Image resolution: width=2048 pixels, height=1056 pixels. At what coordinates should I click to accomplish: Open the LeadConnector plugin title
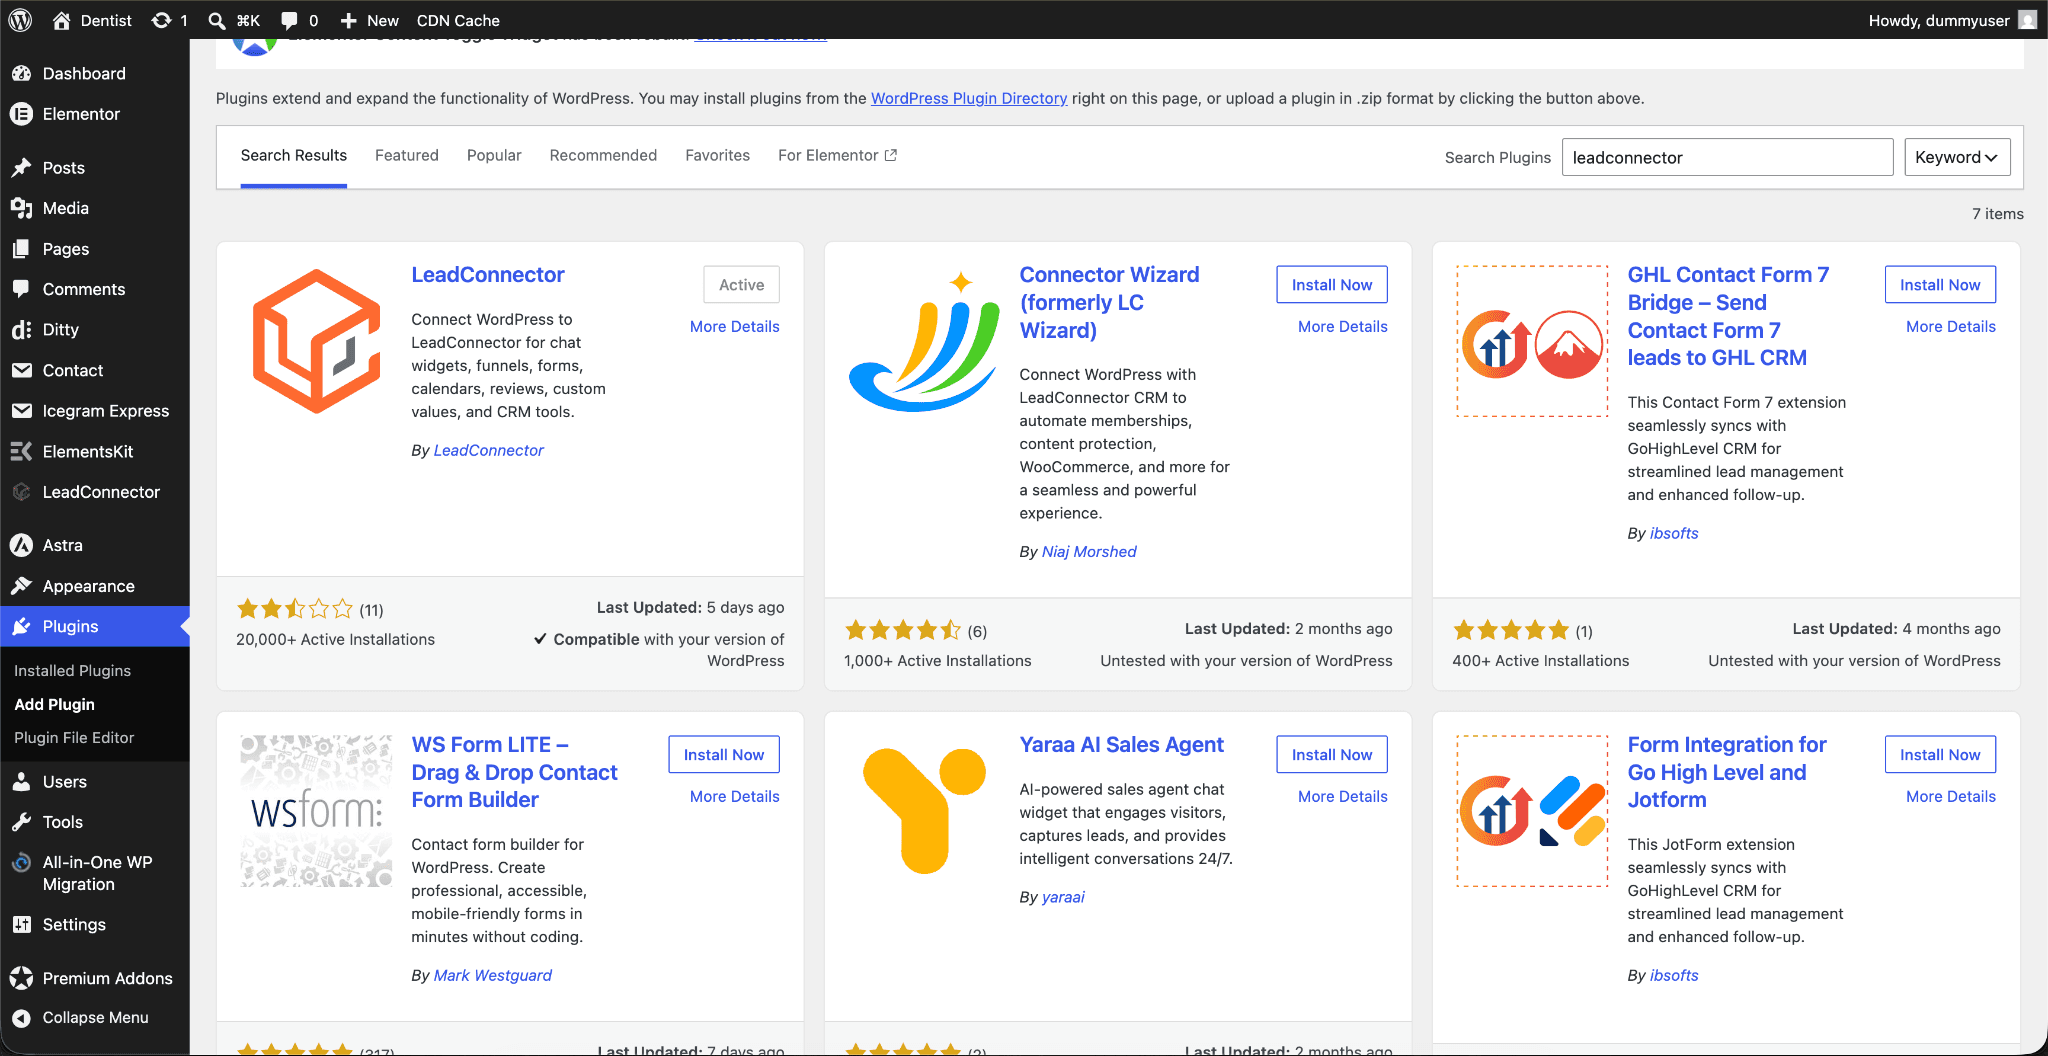(x=488, y=275)
